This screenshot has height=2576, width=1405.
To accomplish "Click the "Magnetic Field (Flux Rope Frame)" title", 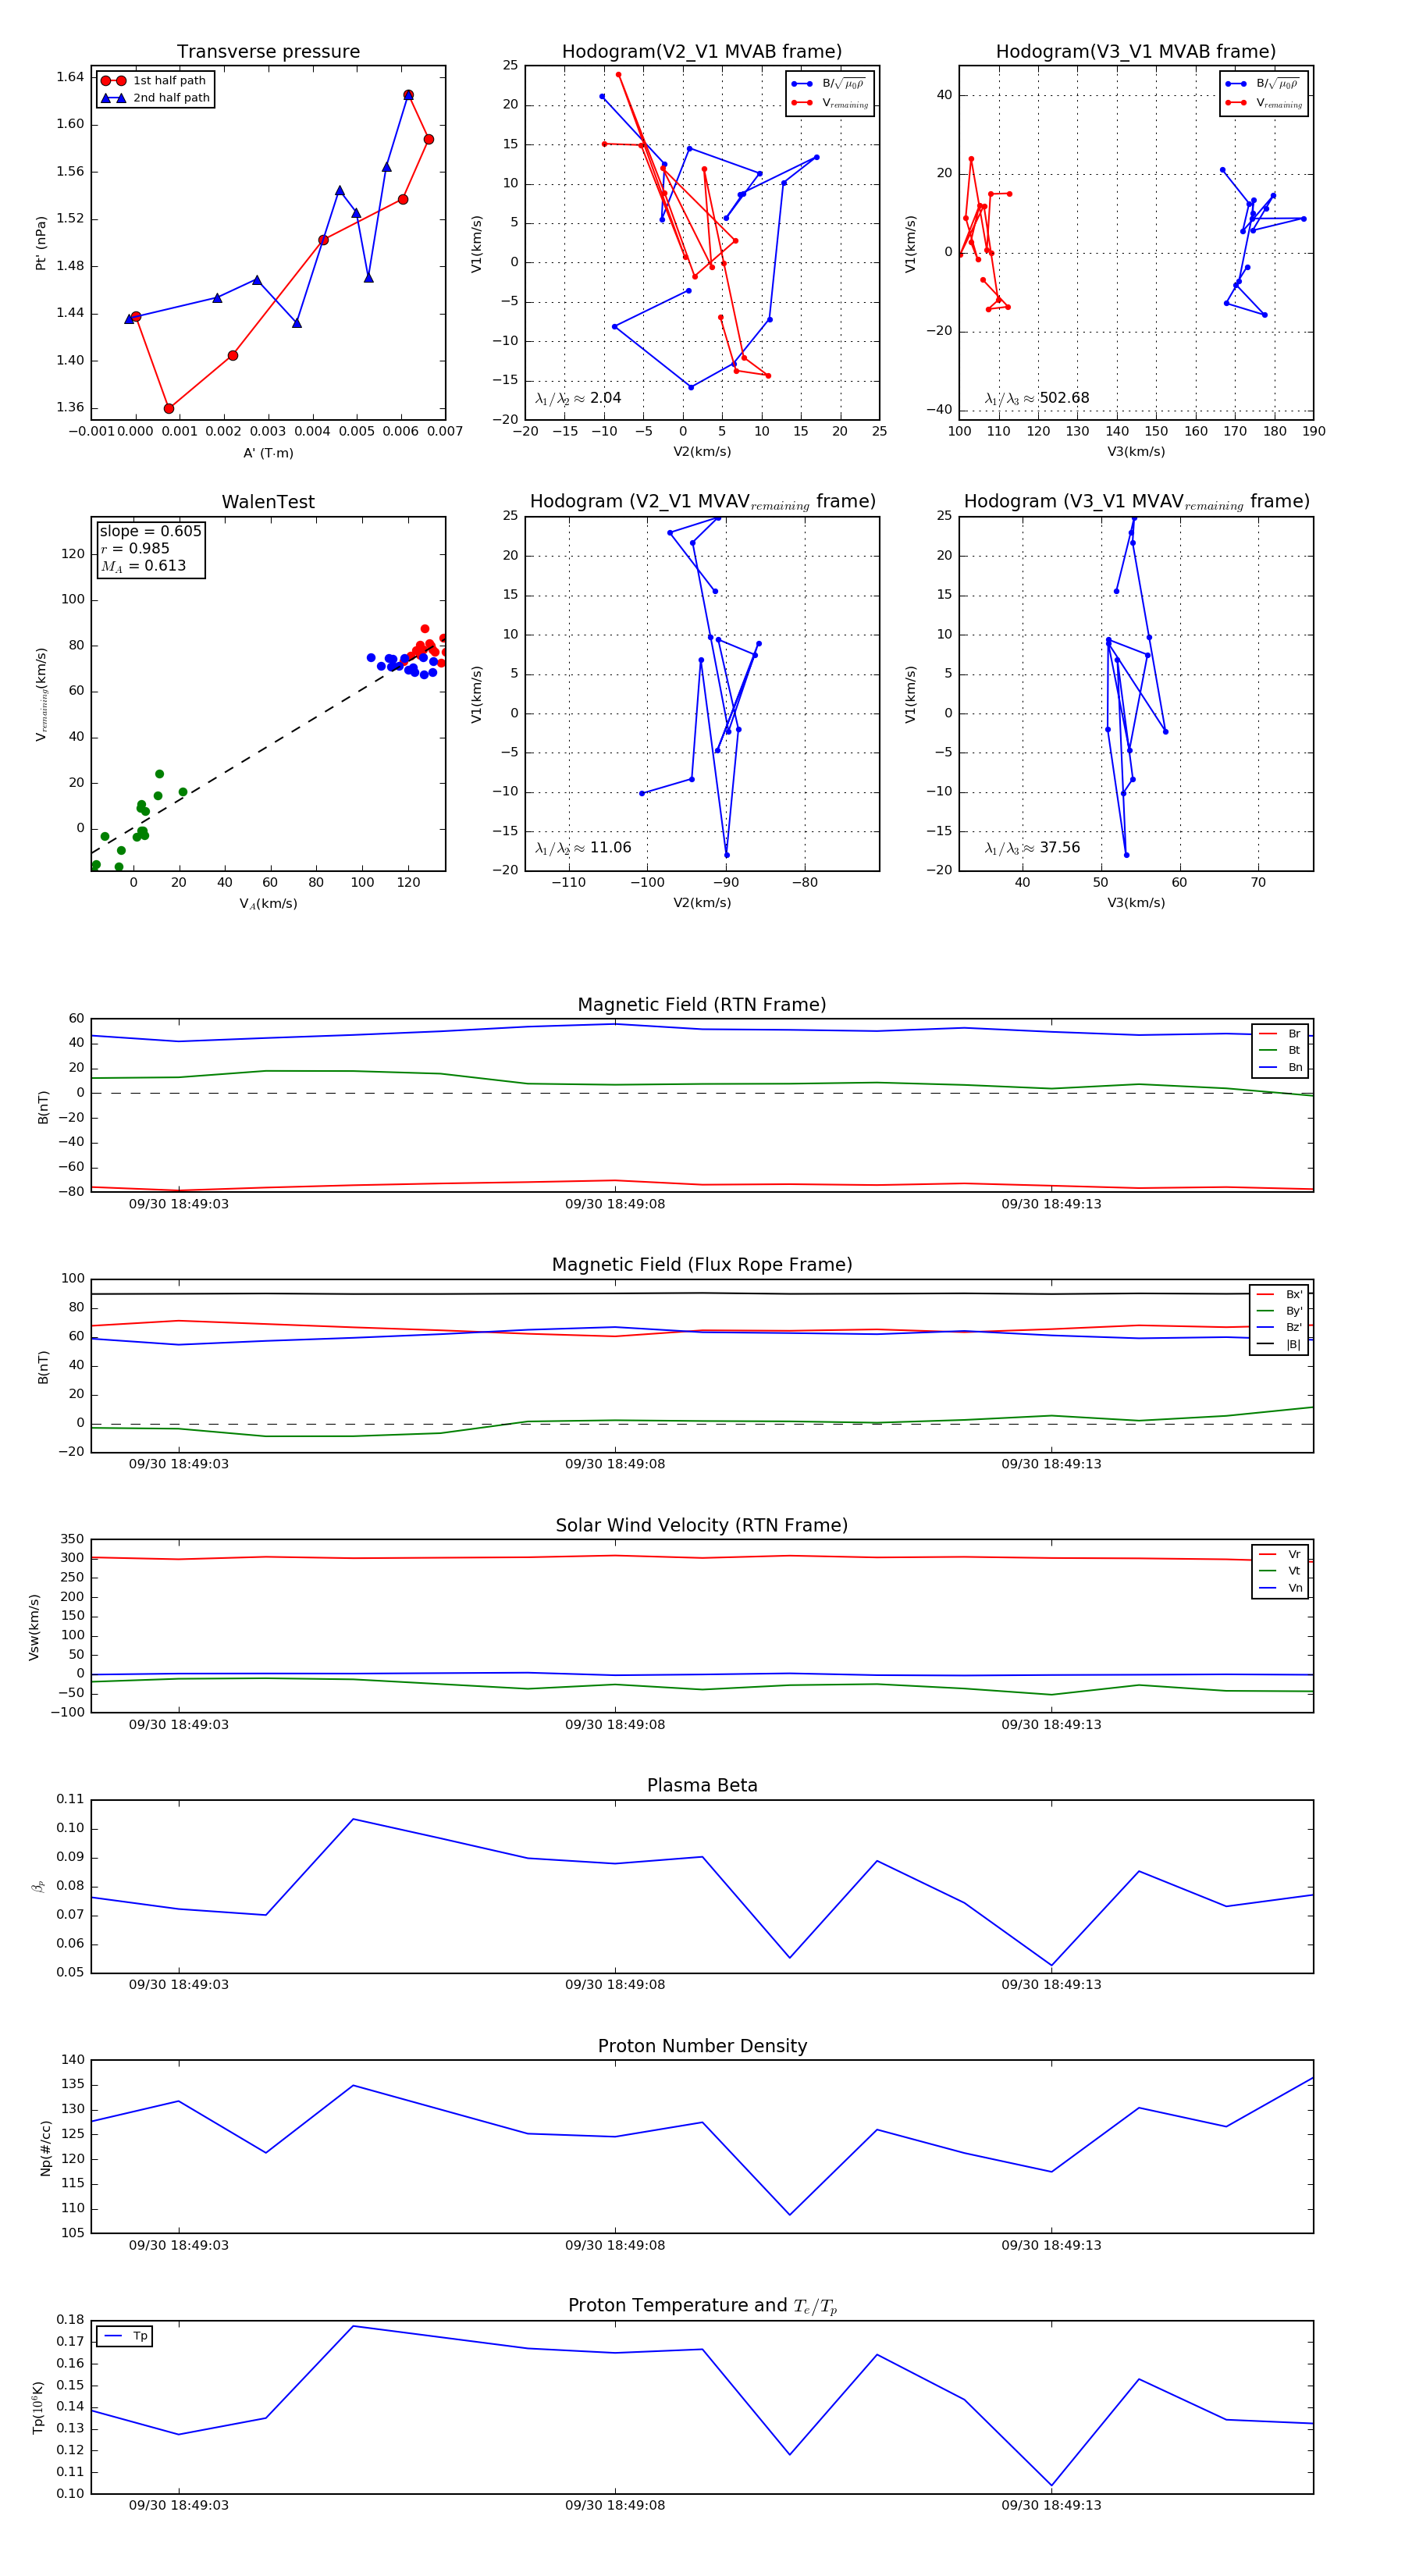I will pyautogui.click(x=702, y=1265).
